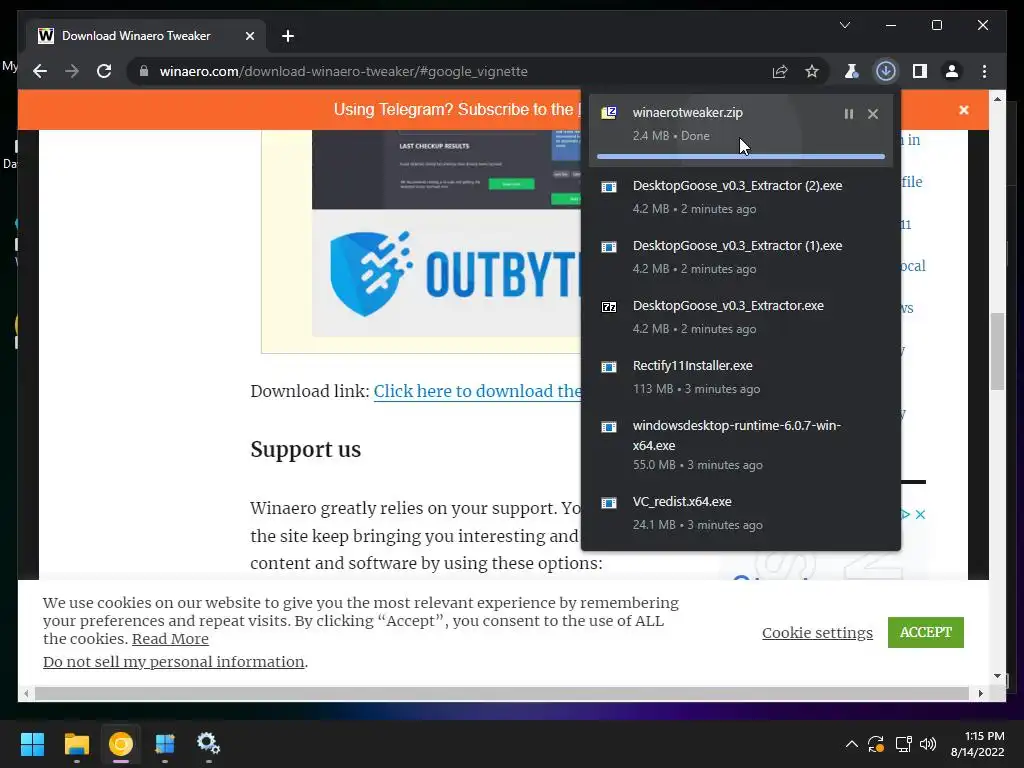Open clock and date 1:15 PM
Viewport: 1024px width, 768px height.
coord(978,744)
